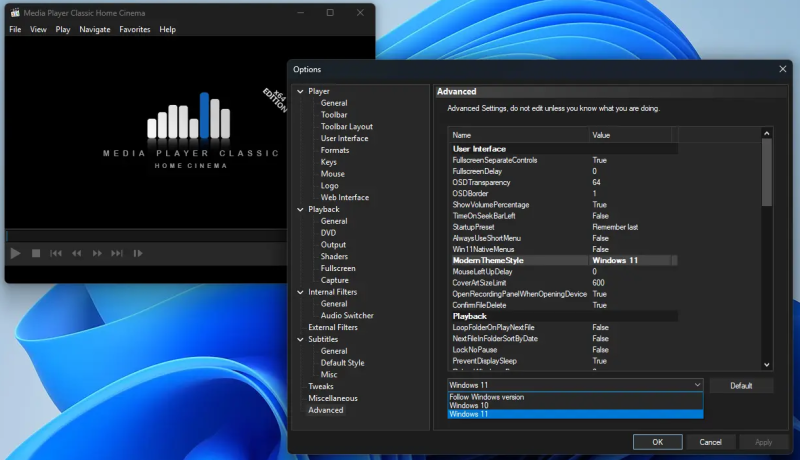The width and height of the screenshot is (800, 460).
Task: Select Misc under Subtitles
Action: coord(329,374)
